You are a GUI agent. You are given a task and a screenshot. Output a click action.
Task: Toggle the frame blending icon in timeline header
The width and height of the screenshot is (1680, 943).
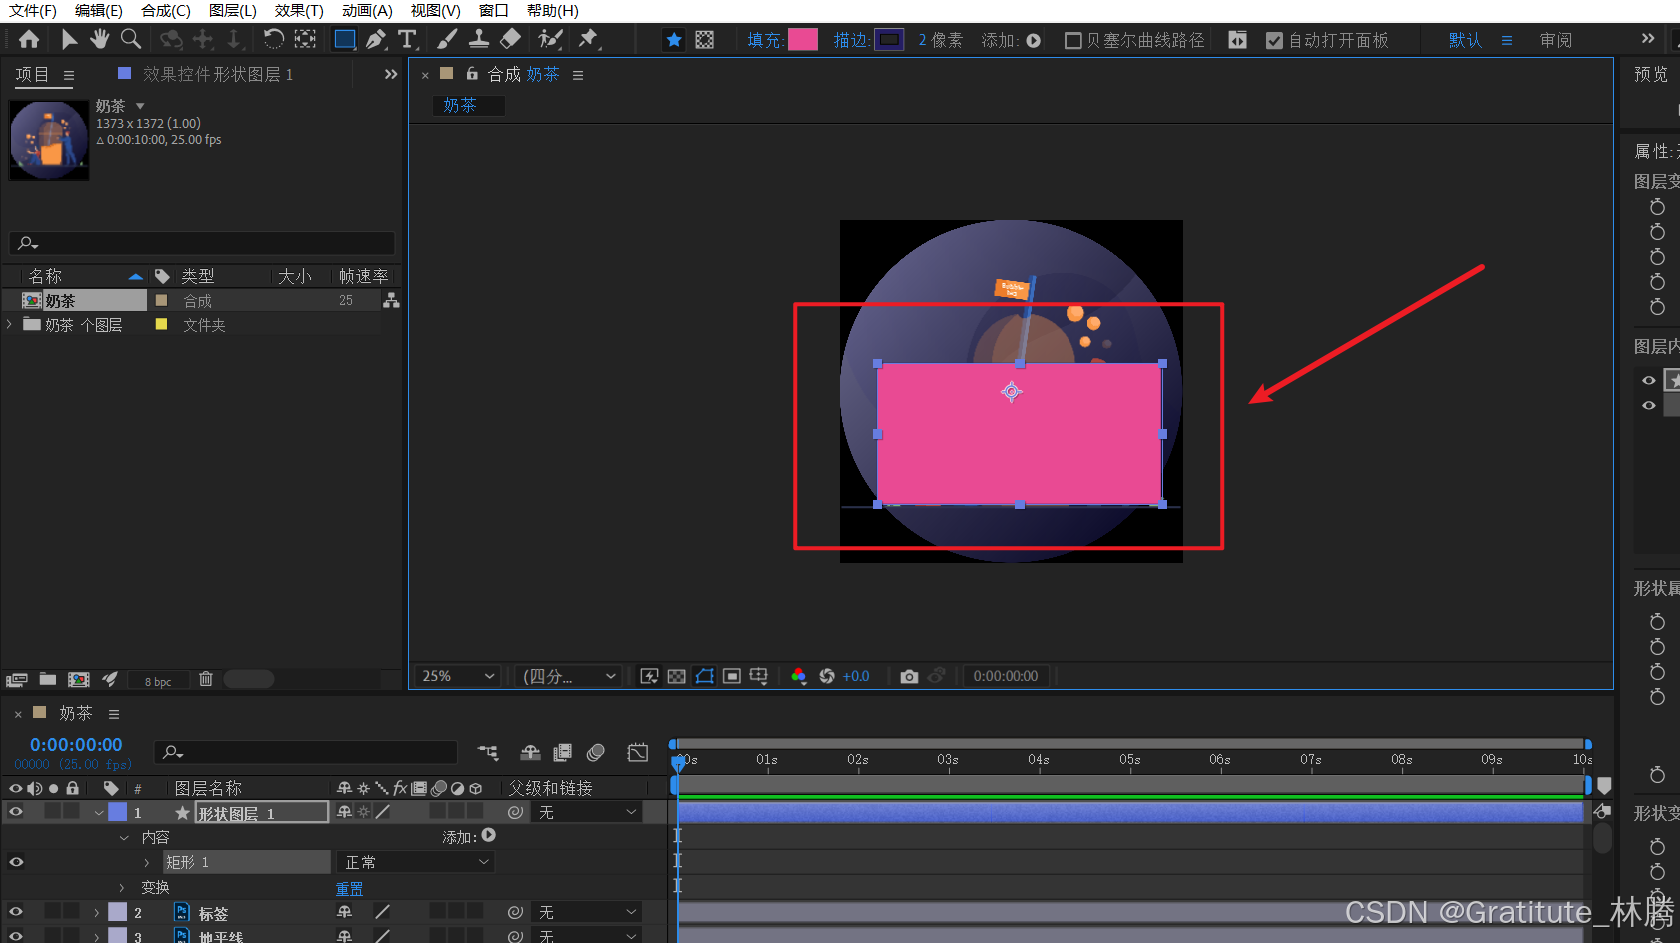(x=563, y=752)
